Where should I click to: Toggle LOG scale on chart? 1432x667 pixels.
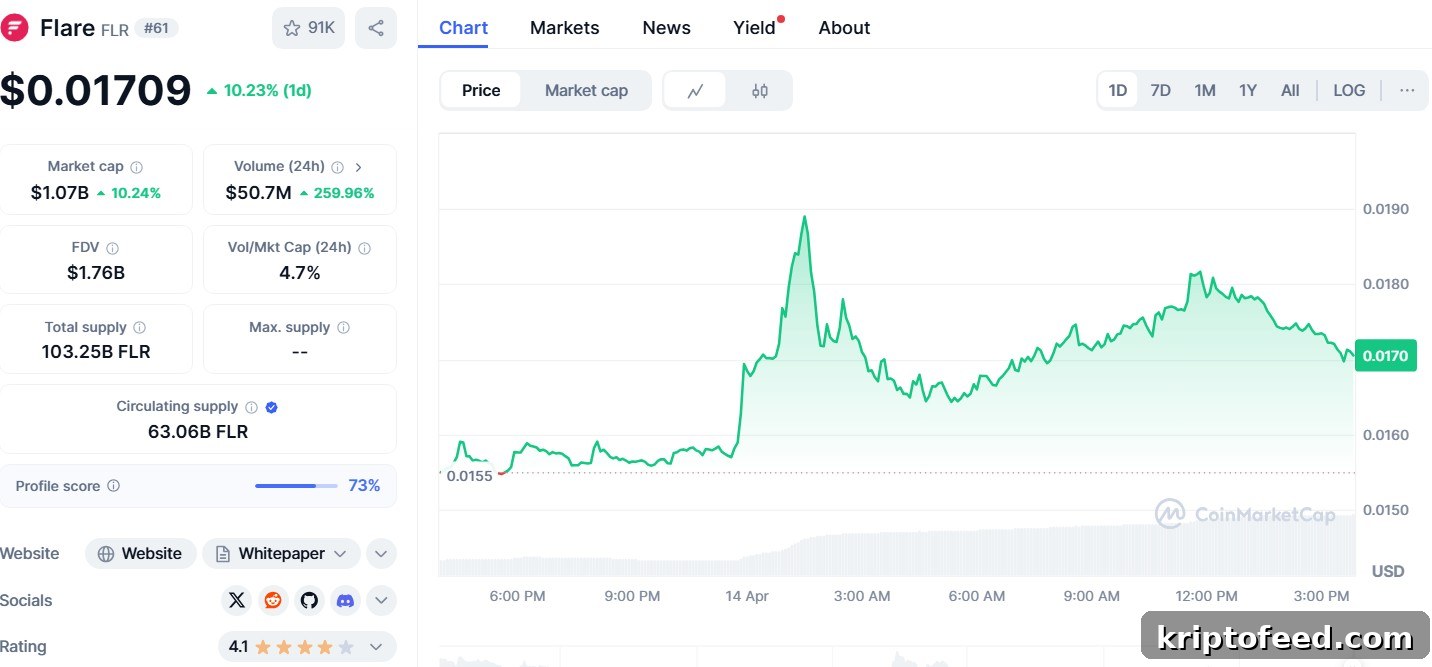[1349, 90]
